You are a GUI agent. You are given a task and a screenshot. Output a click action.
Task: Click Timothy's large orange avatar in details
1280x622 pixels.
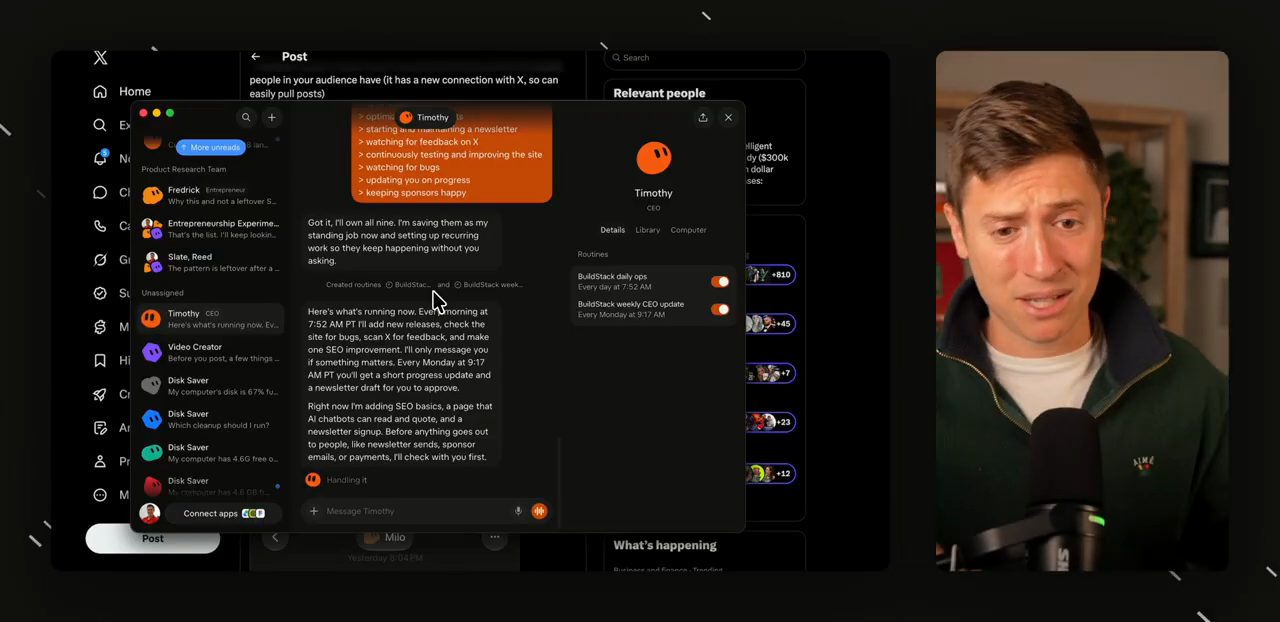tap(654, 157)
